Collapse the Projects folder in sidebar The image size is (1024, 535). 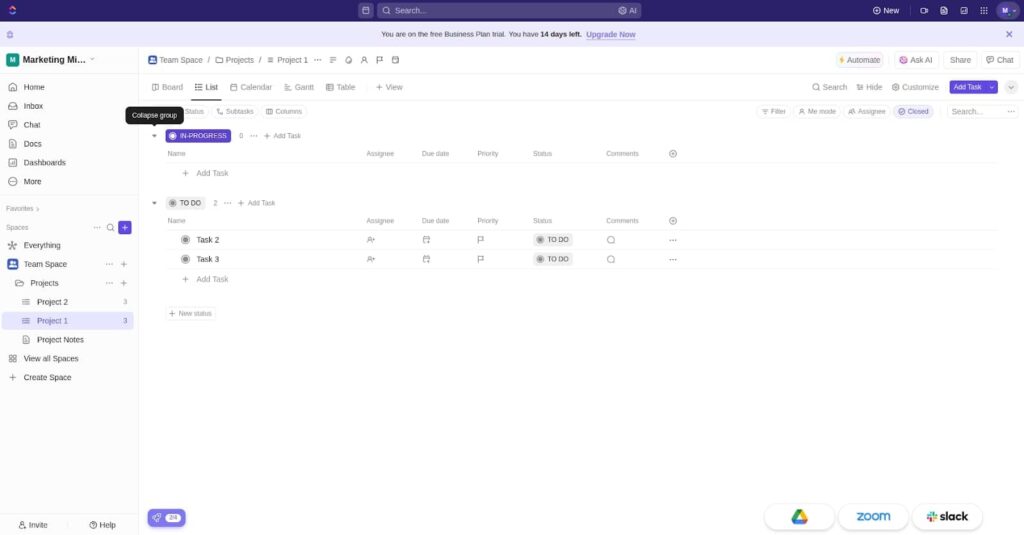(19, 284)
